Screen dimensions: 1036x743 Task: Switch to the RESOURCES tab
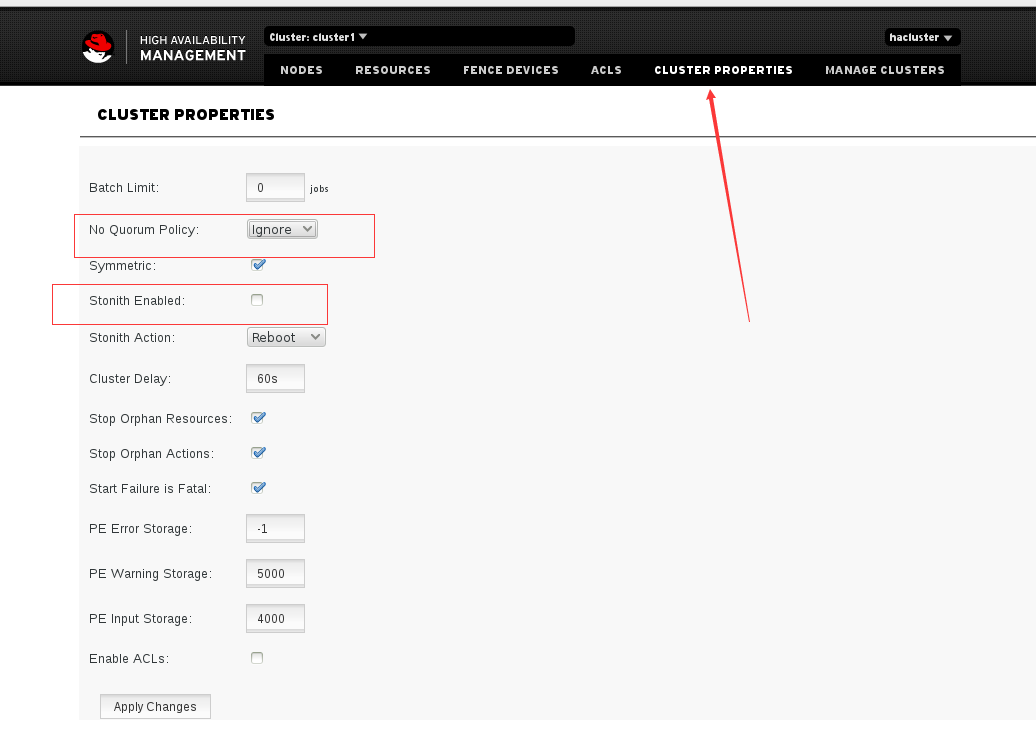tap(392, 70)
